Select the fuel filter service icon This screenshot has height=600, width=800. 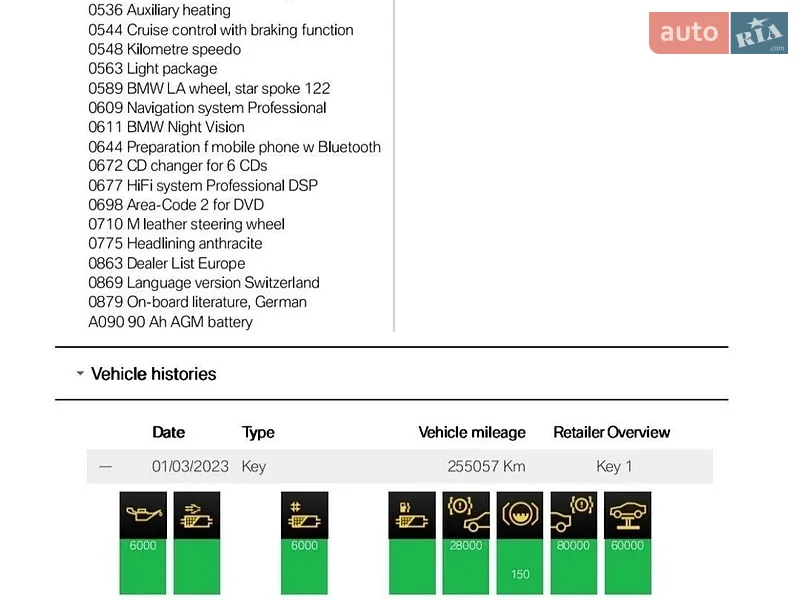(x=412, y=514)
